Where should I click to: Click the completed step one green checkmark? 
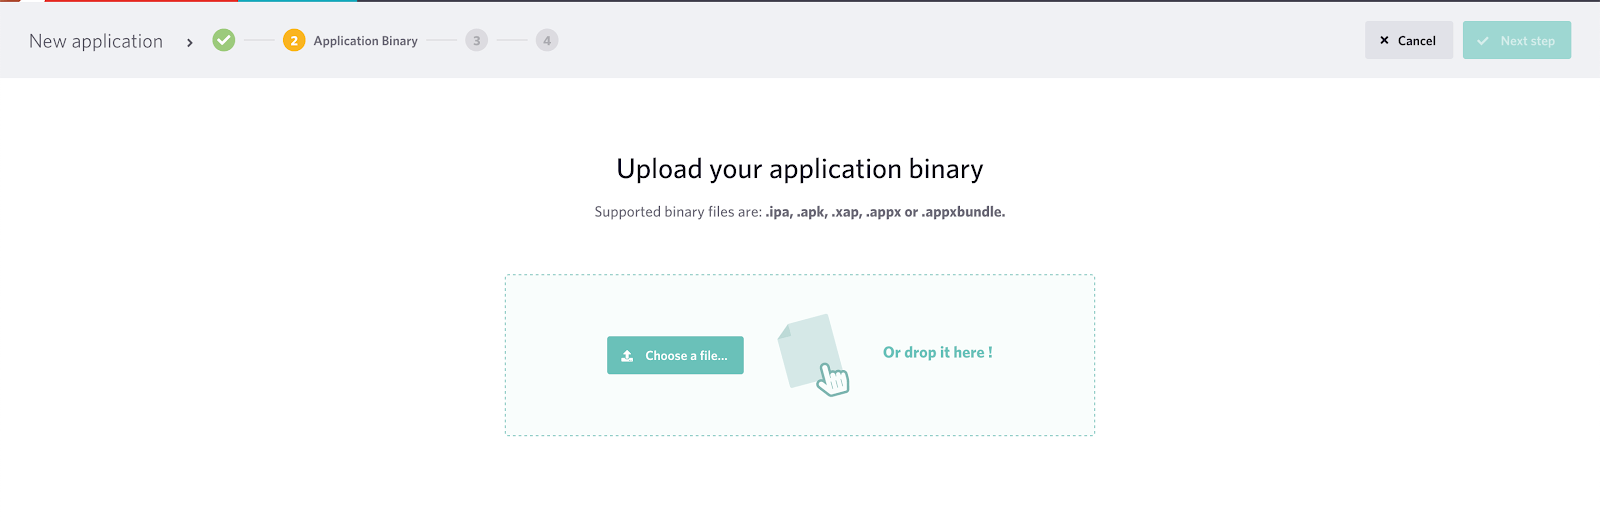224,40
